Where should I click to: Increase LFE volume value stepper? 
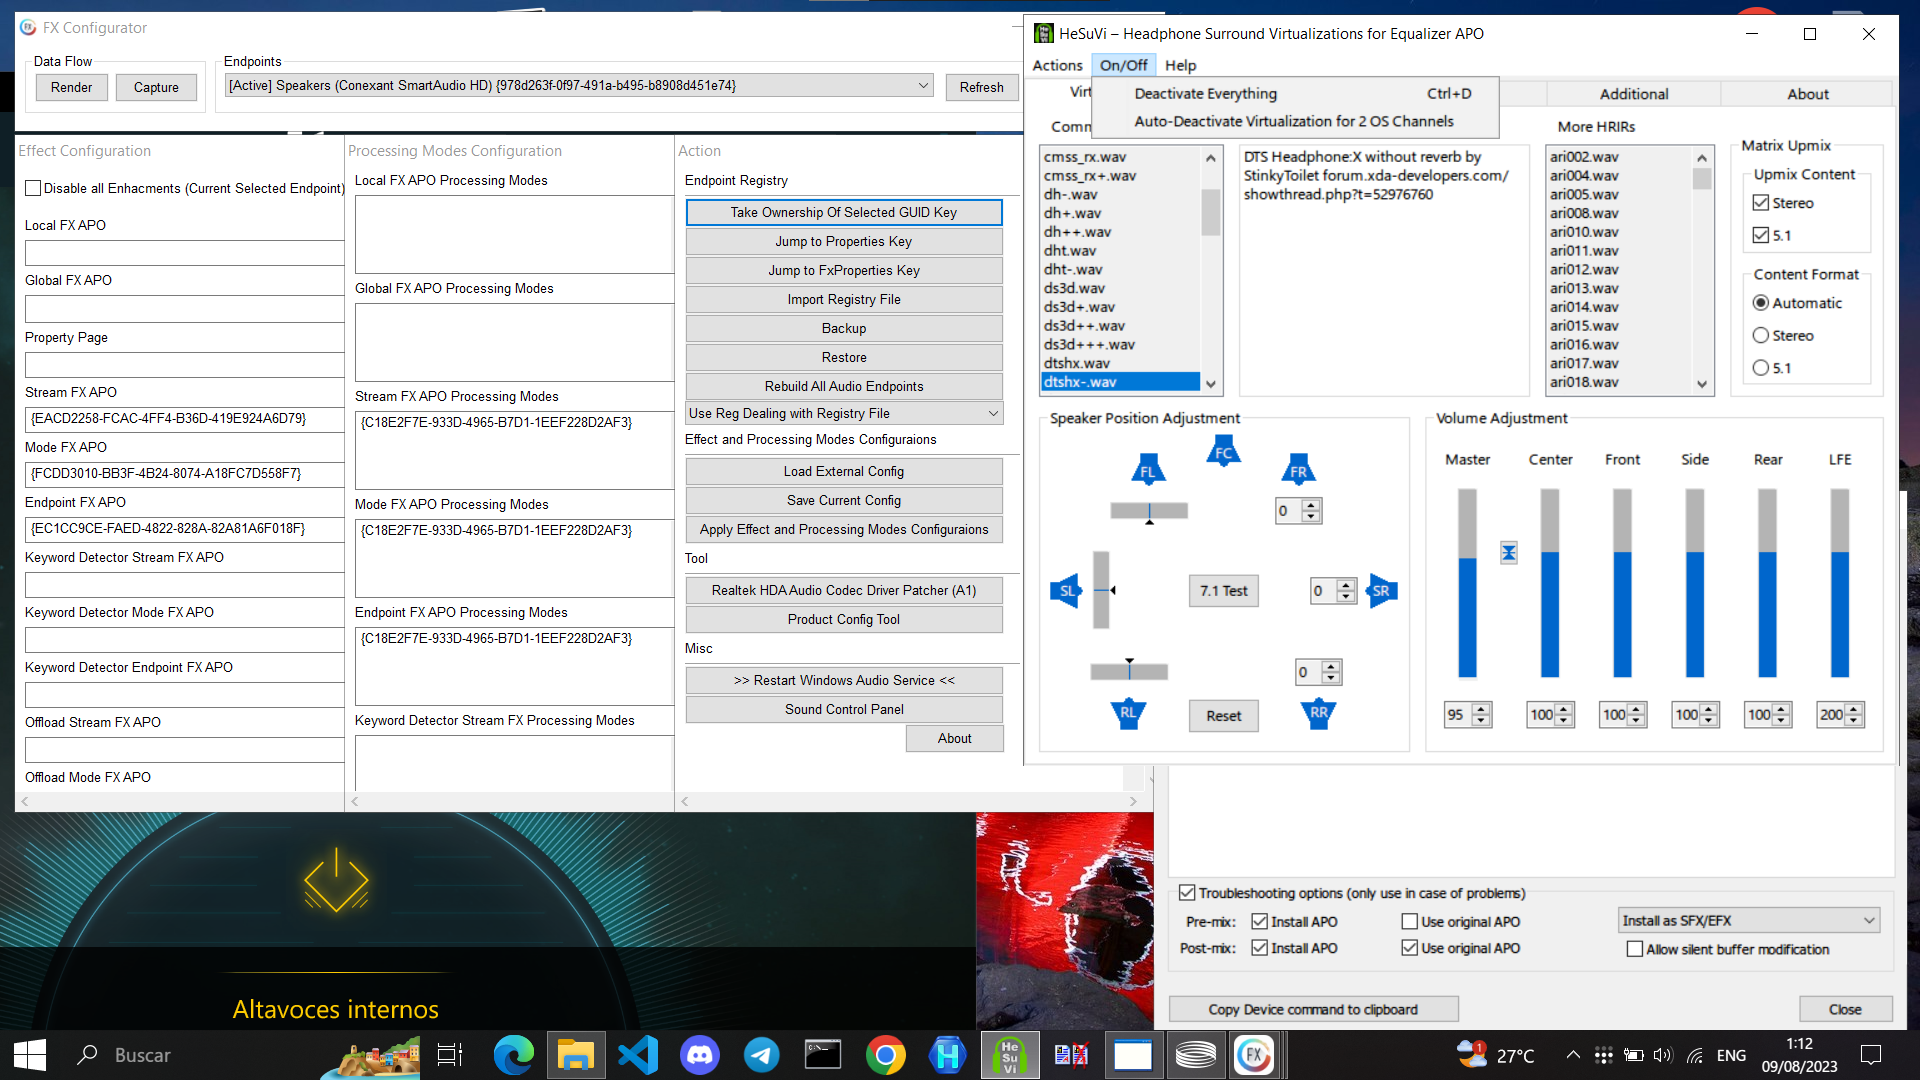pyautogui.click(x=1855, y=709)
